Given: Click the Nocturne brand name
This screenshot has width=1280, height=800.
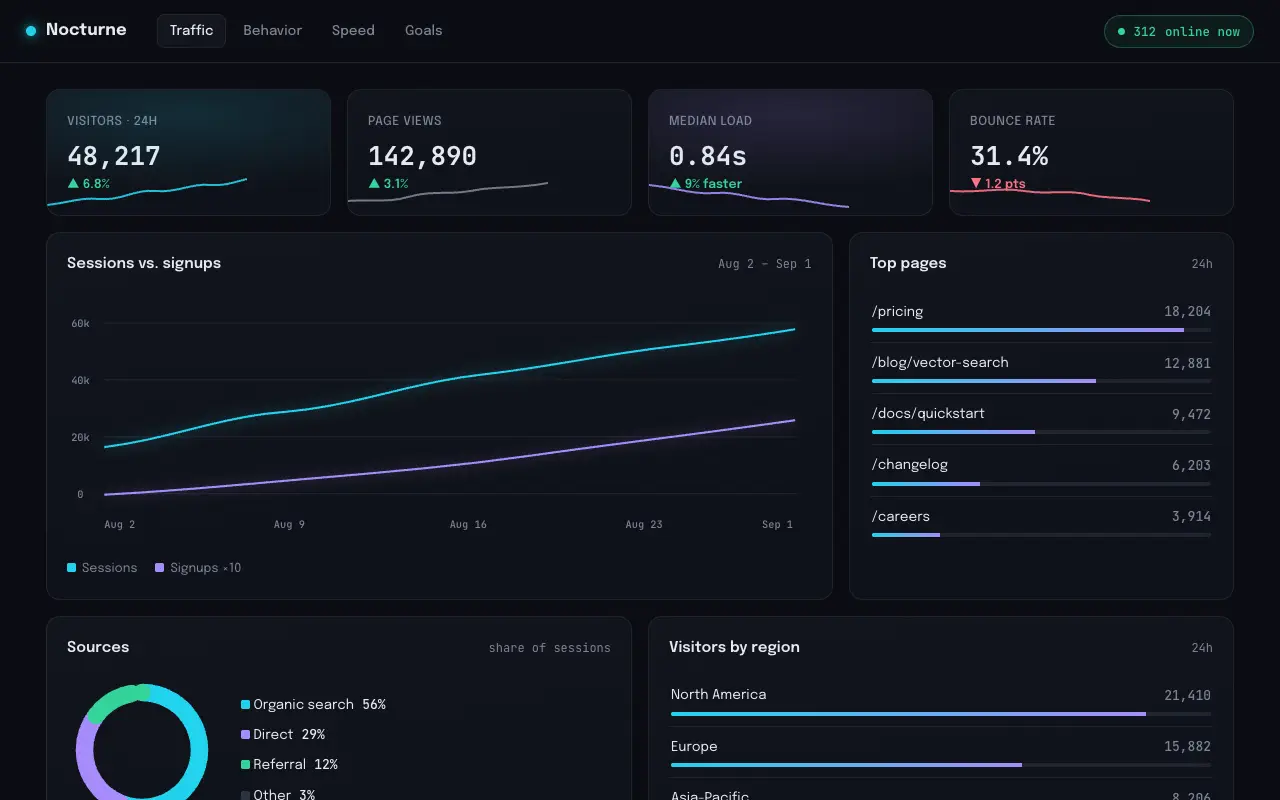Looking at the screenshot, I should coord(86,30).
